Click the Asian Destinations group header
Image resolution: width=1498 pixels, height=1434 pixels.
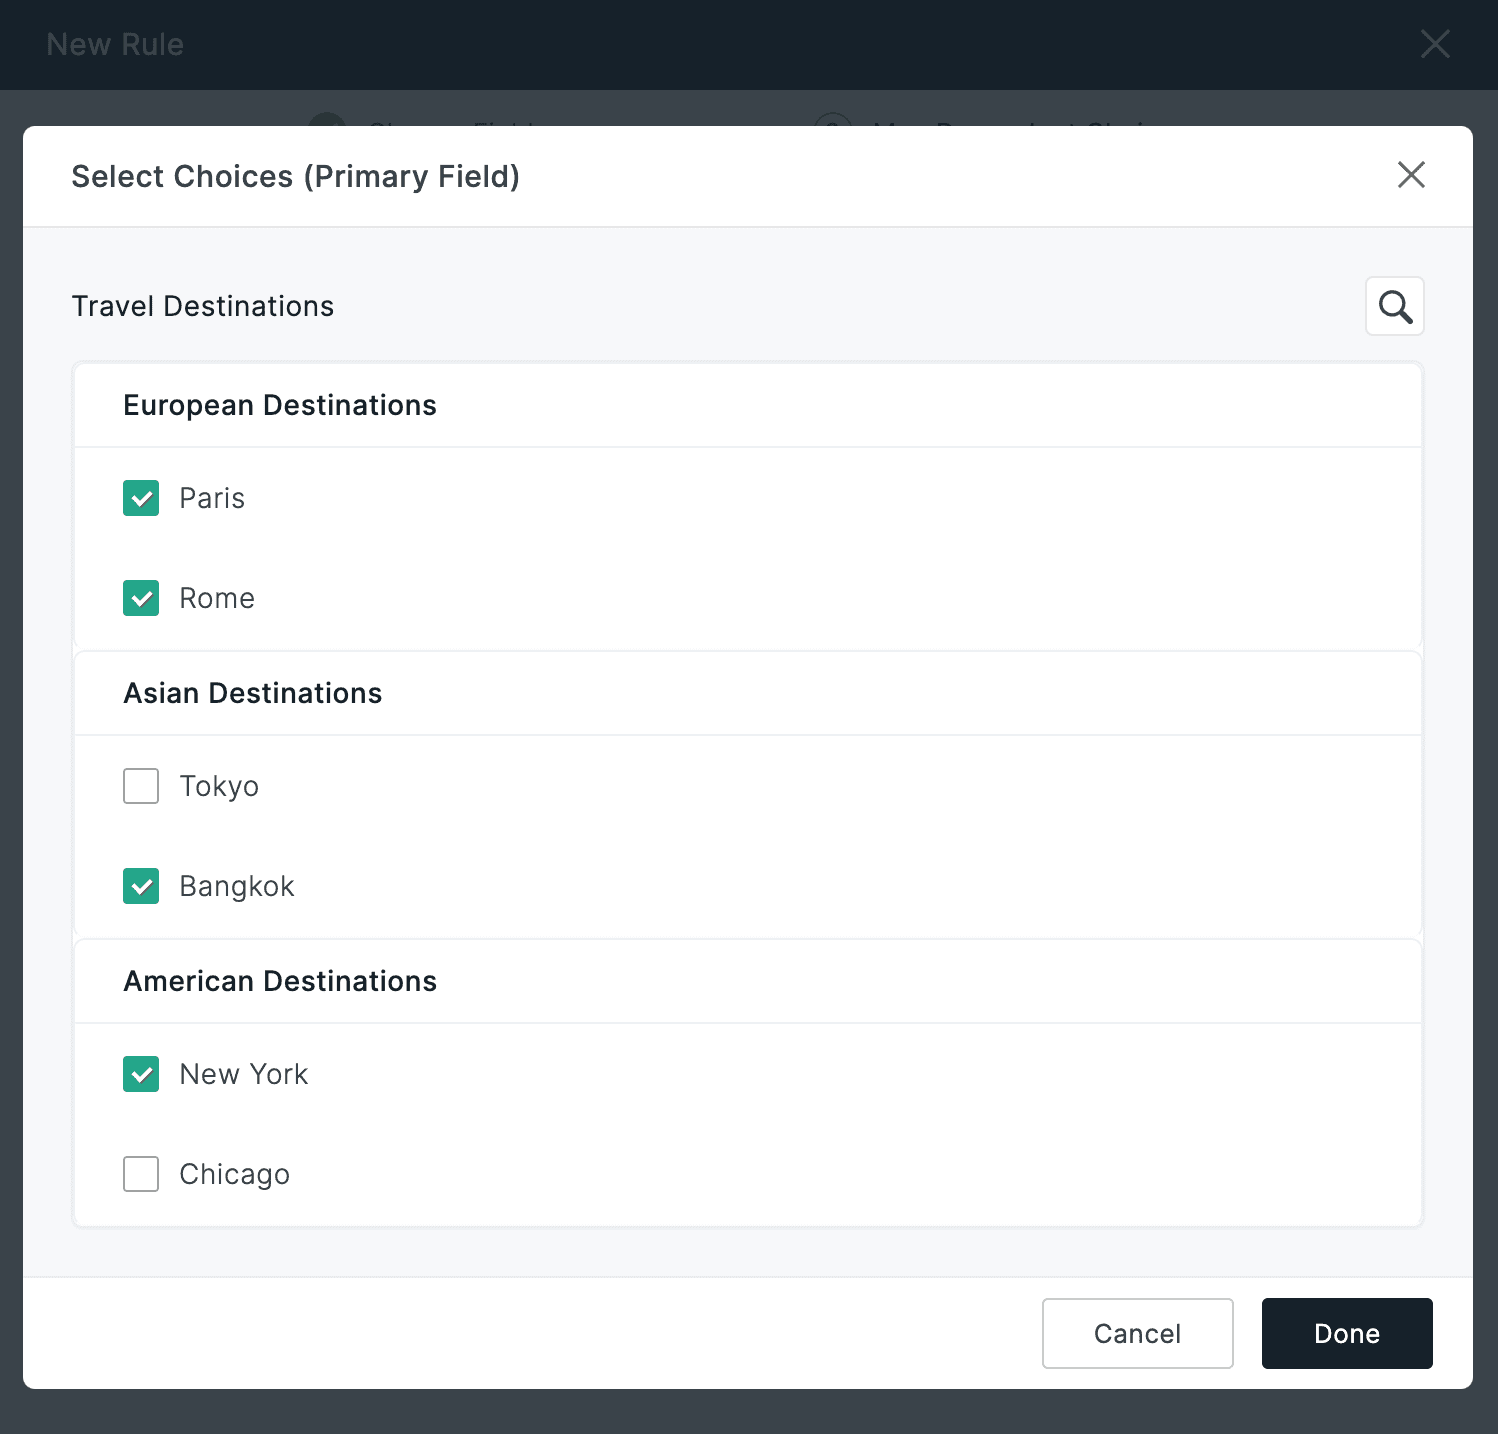pyautogui.click(x=253, y=693)
